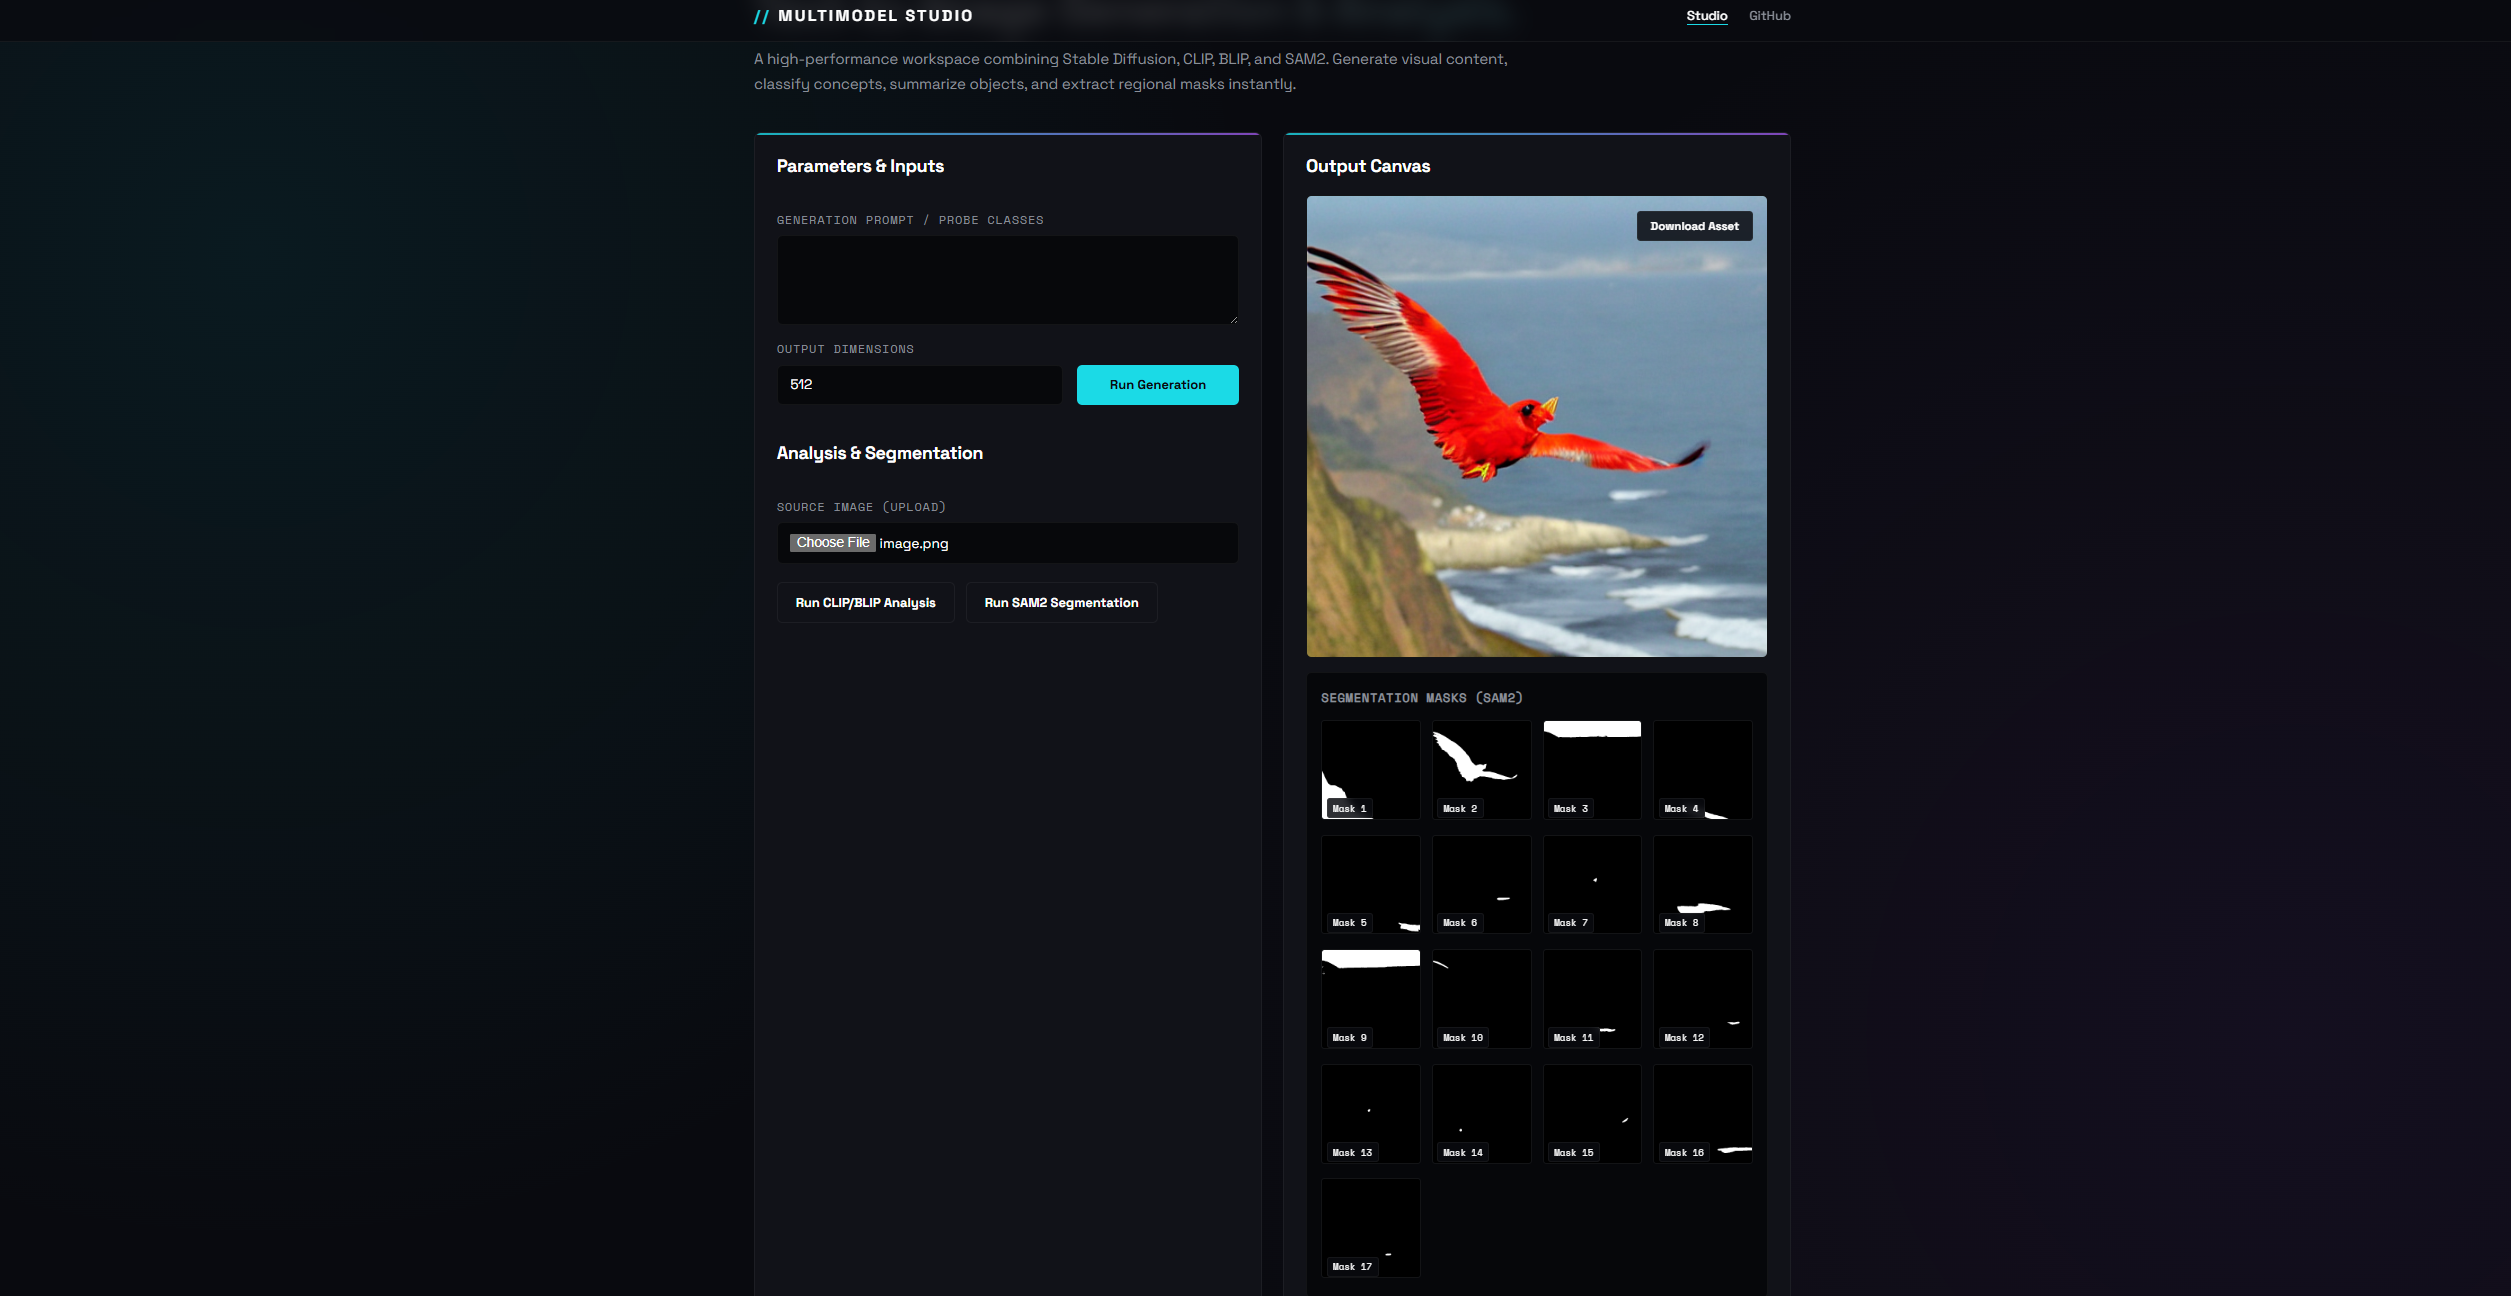Choose File for source image upload

833,543
